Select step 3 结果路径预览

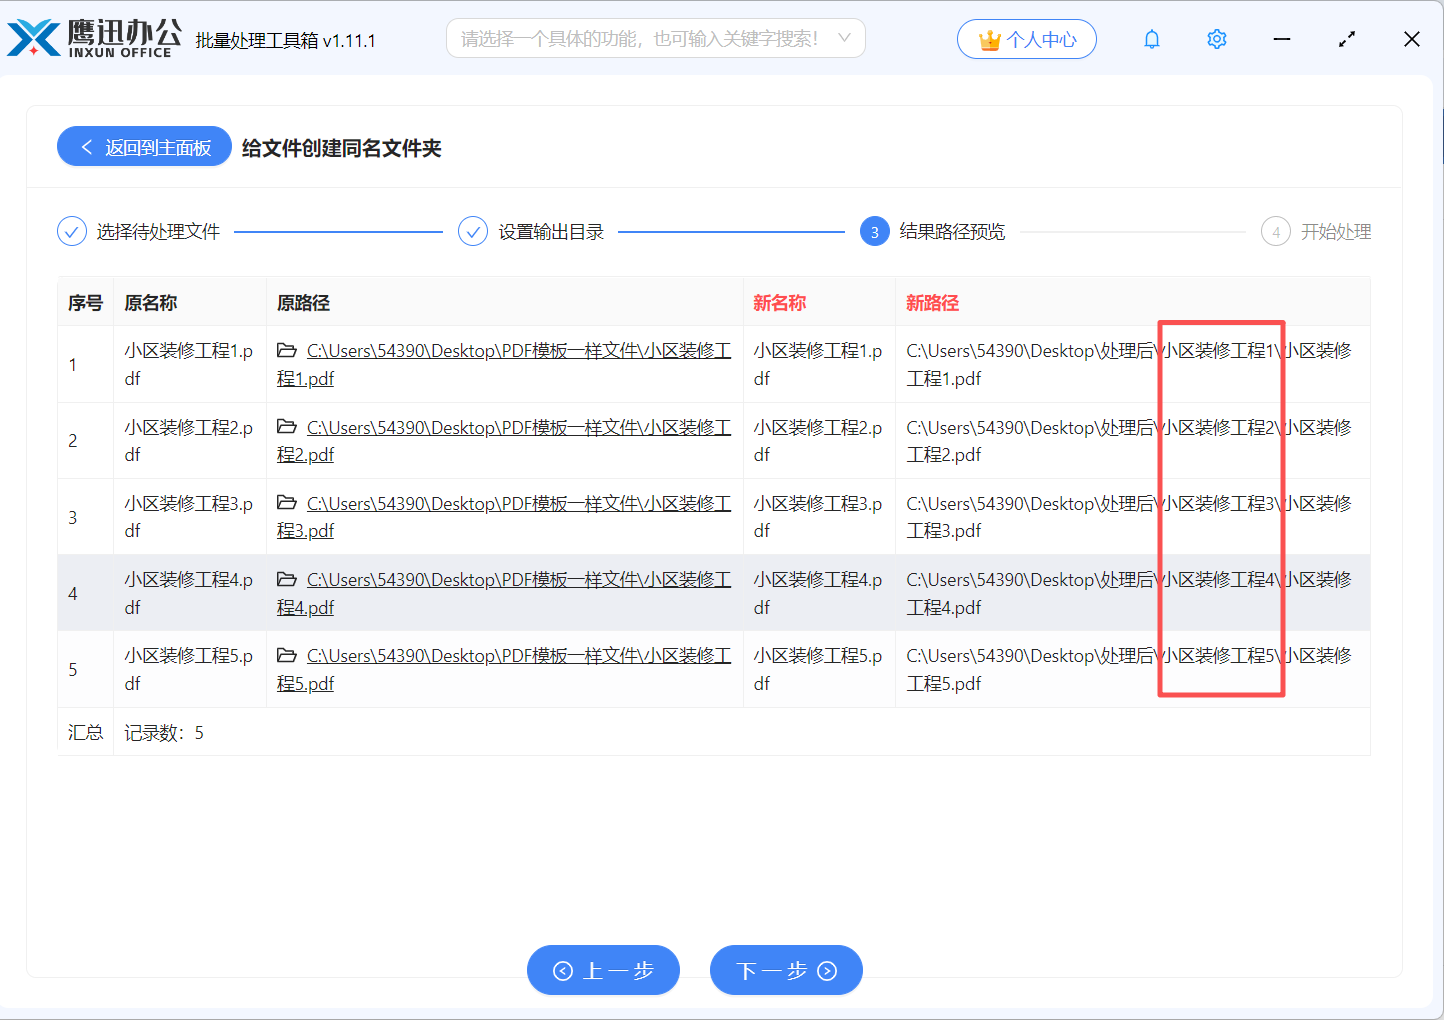[x=874, y=232]
